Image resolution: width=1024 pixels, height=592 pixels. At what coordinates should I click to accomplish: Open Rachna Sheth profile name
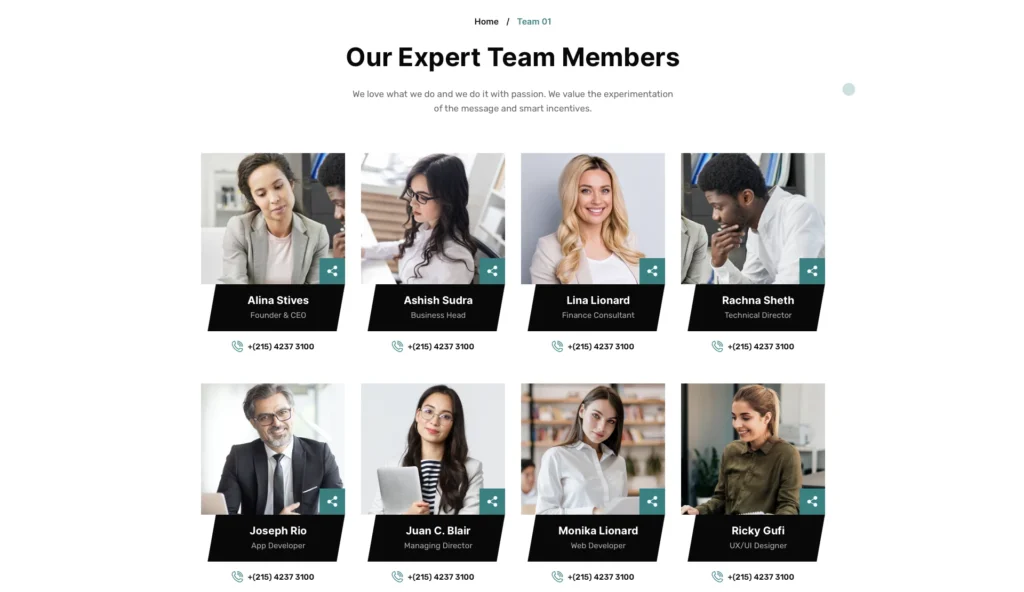click(758, 300)
